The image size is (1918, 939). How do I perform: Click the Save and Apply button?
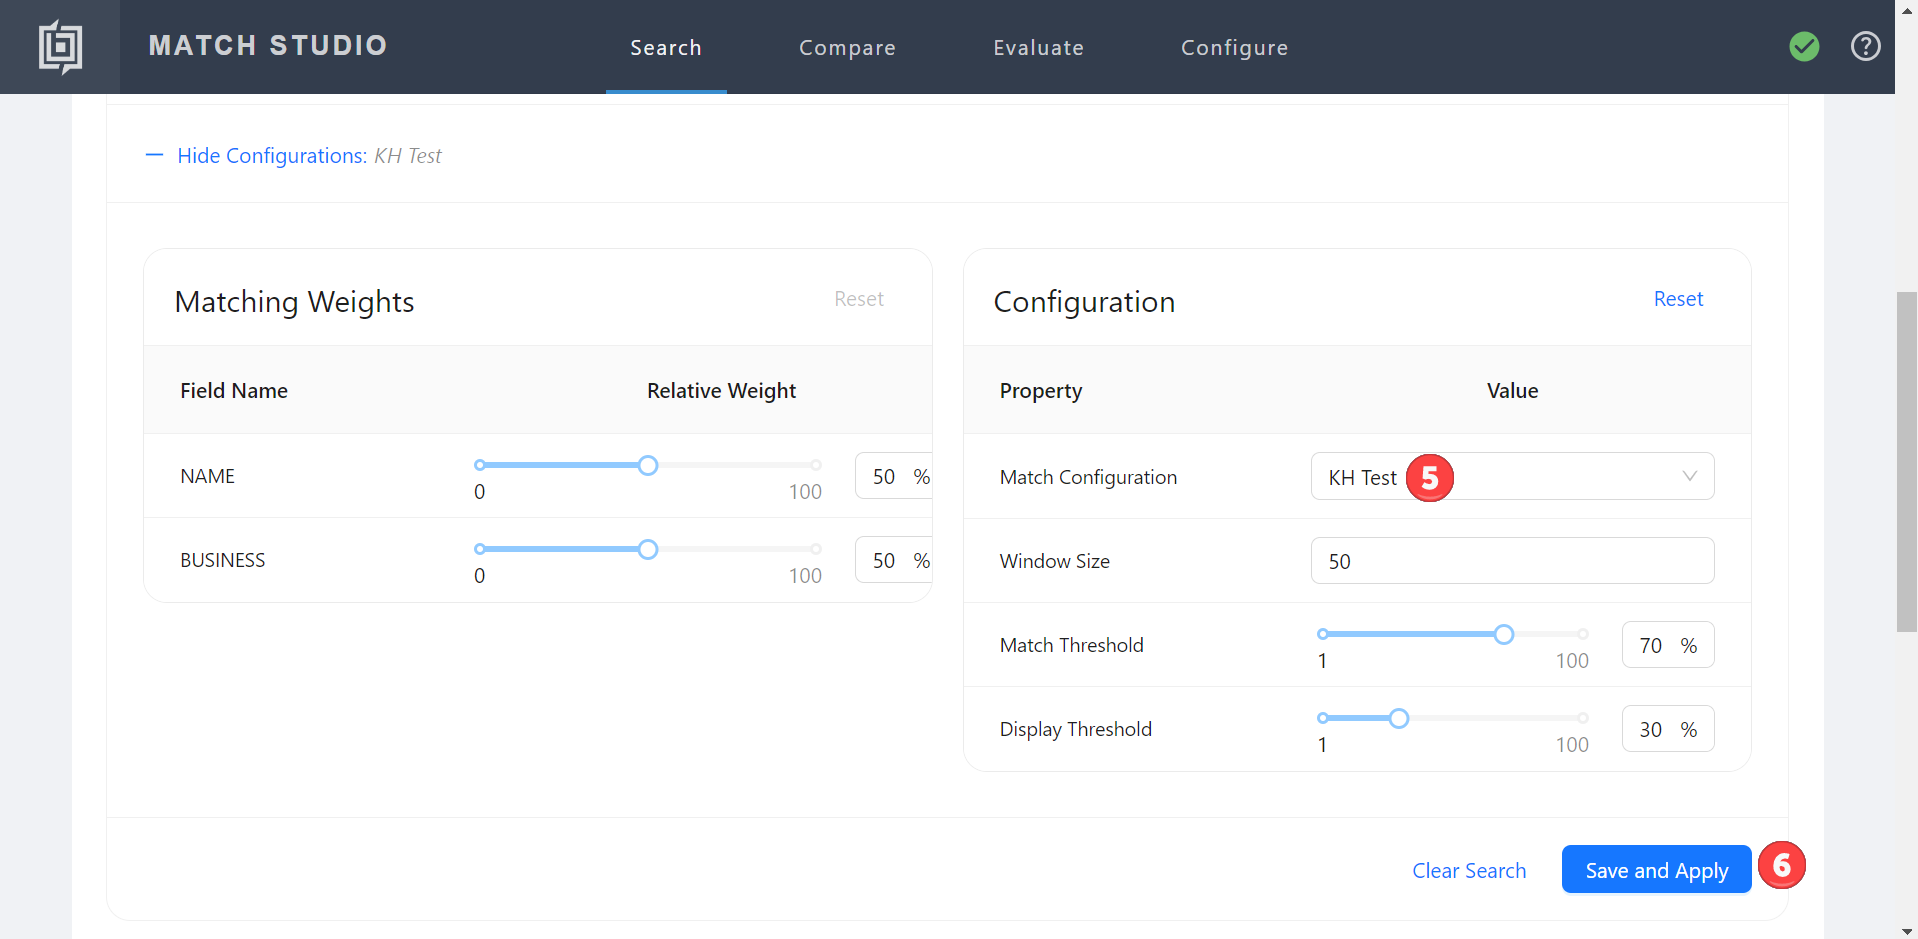click(x=1656, y=870)
